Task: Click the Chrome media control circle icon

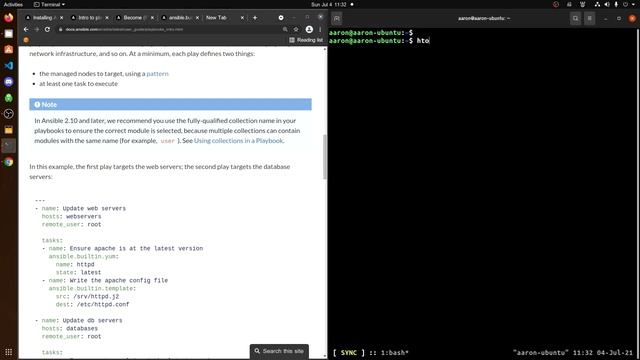Action: tap(281, 18)
